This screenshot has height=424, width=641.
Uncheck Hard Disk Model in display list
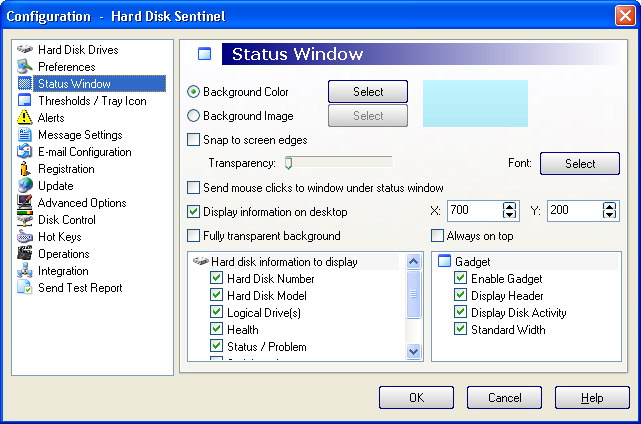click(x=216, y=295)
